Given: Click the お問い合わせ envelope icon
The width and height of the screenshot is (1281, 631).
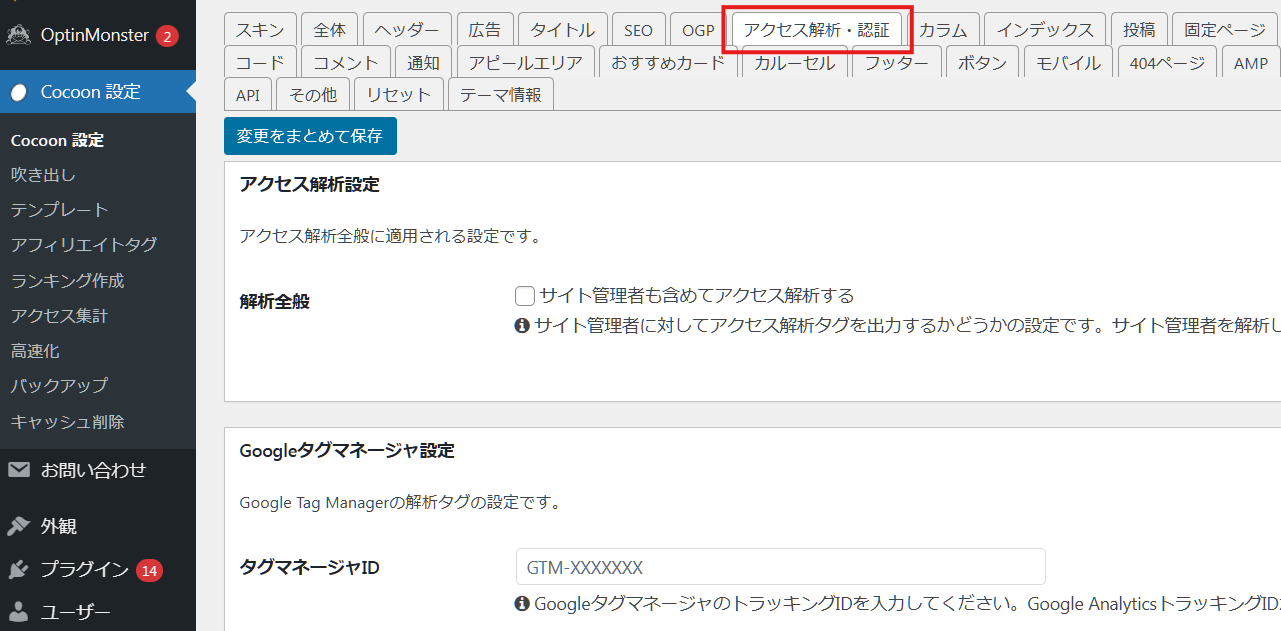Looking at the screenshot, I should coord(18,470).
